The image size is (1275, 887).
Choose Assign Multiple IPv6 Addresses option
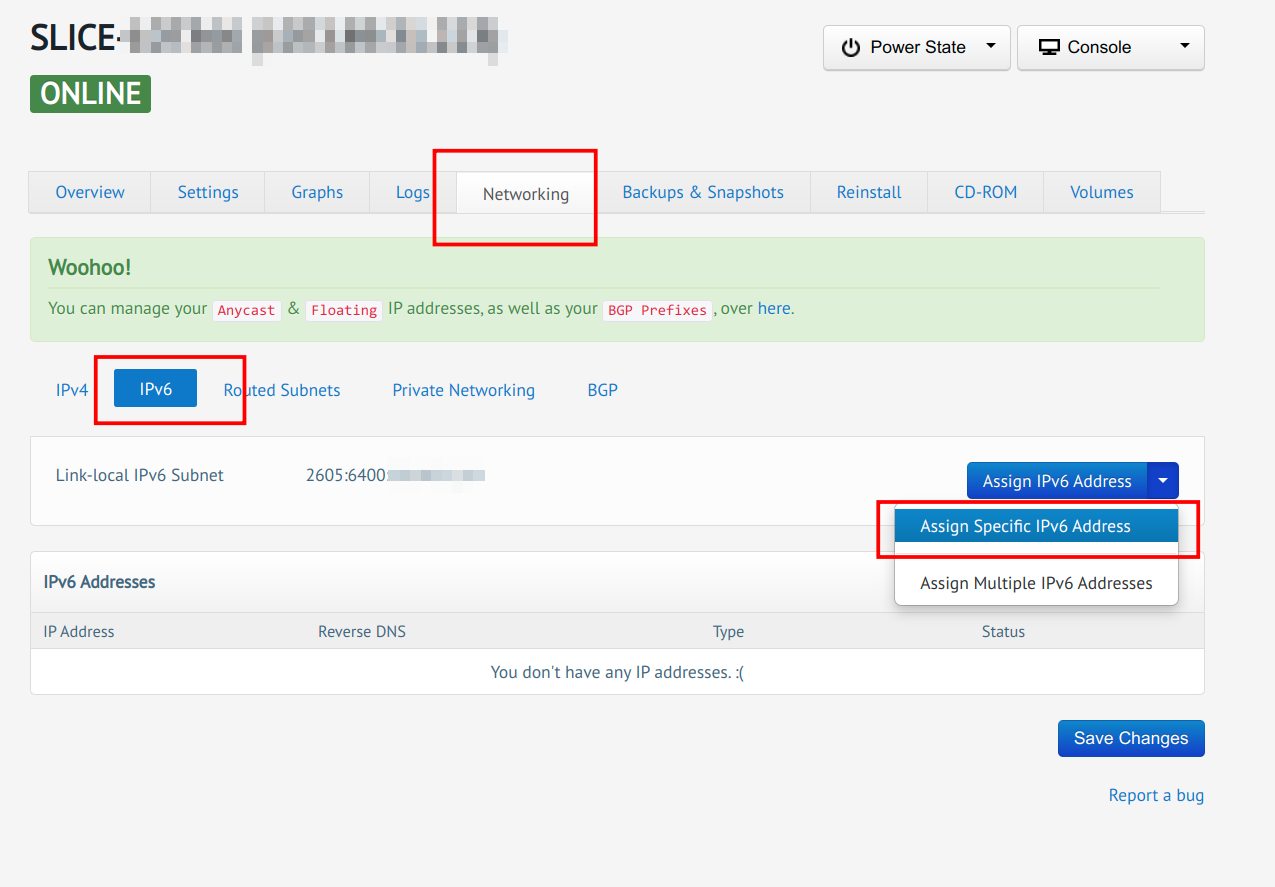[x=1036, y=583]
